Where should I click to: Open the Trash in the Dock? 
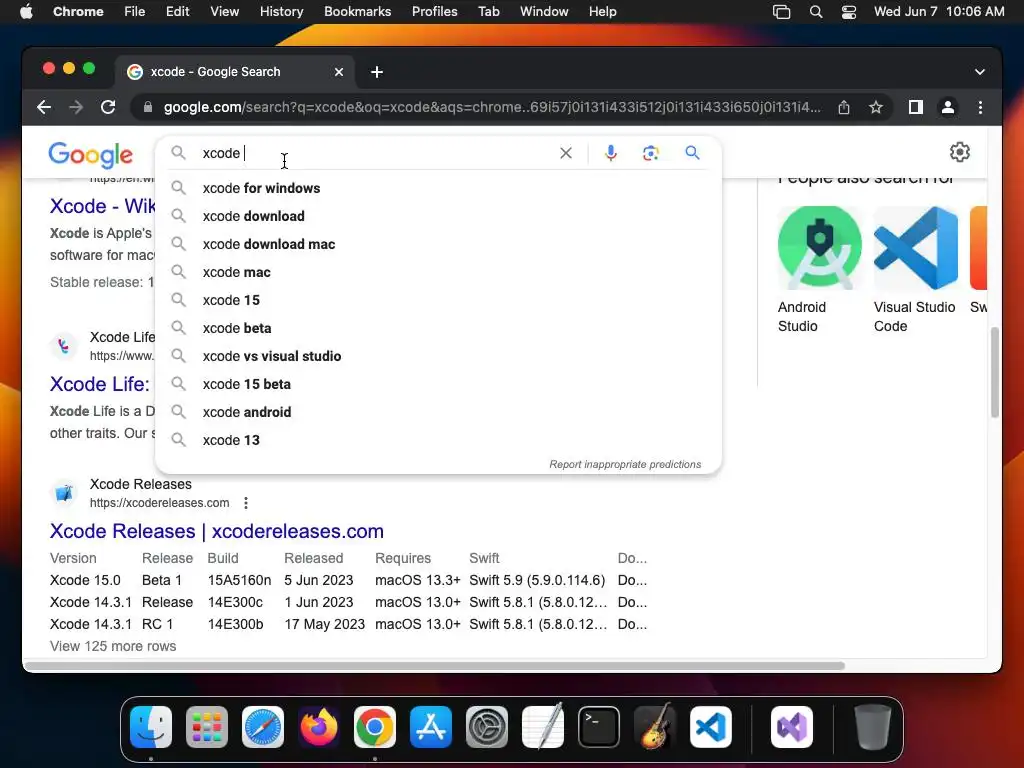873,727
